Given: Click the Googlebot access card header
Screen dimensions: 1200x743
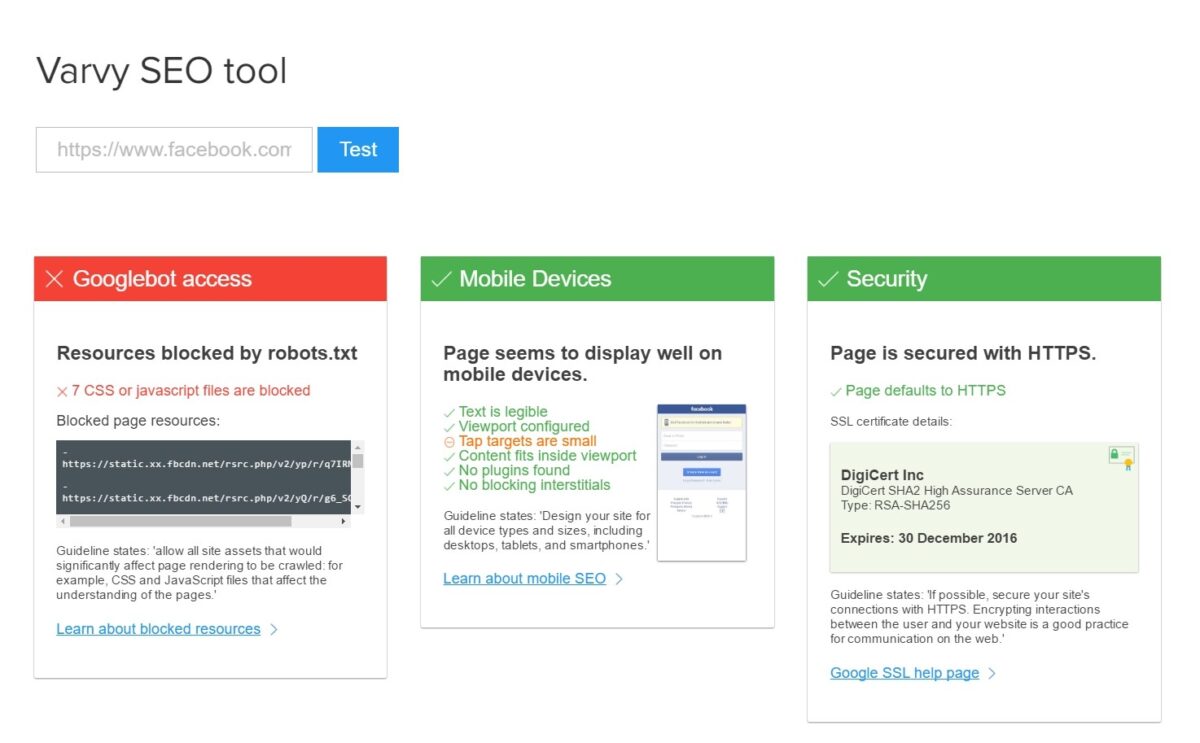Looking at the screenshot, I should click(210, 279).
